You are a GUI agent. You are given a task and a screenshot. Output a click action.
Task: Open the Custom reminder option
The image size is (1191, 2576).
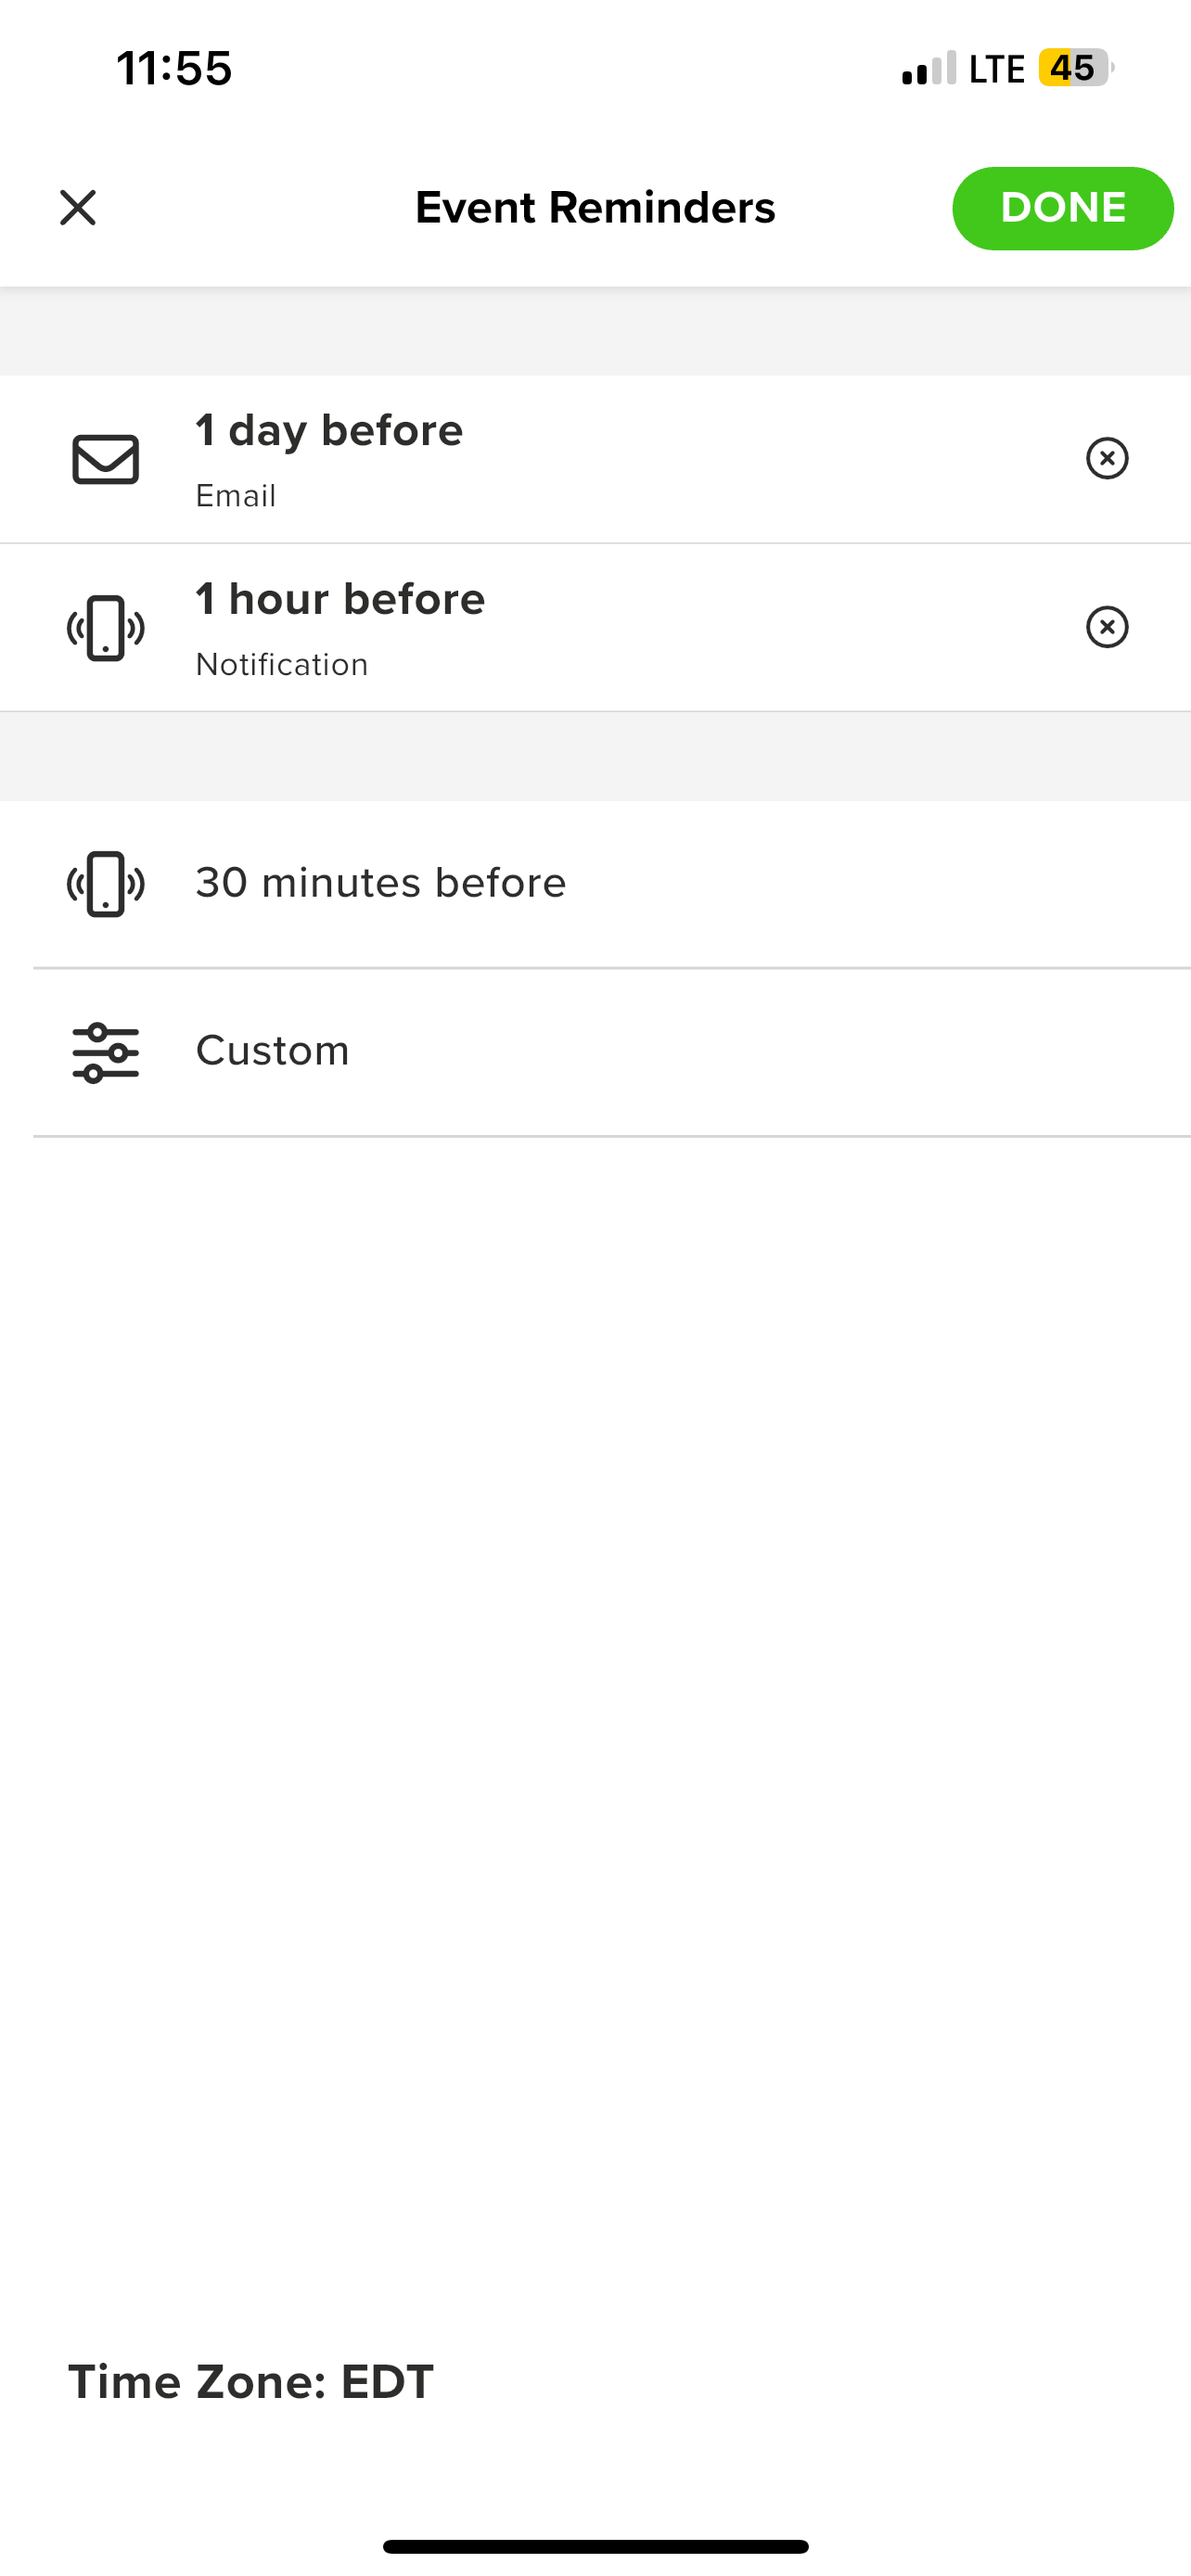click(596, 1052)
